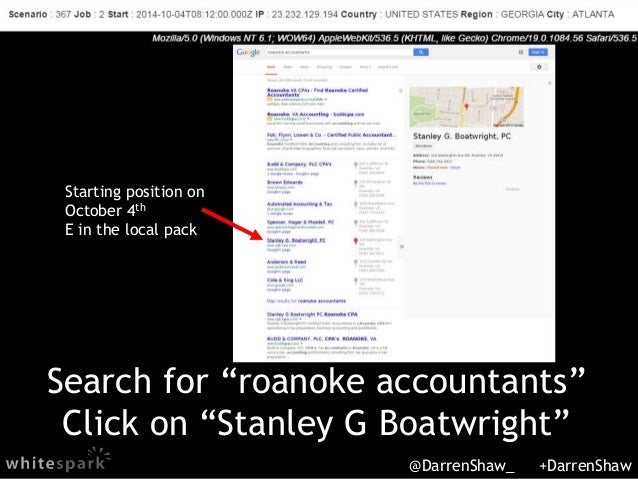
Task: Click map pin beside Automated Accounting & Tax
Action: pyautogui.click(x=356, y=205)
